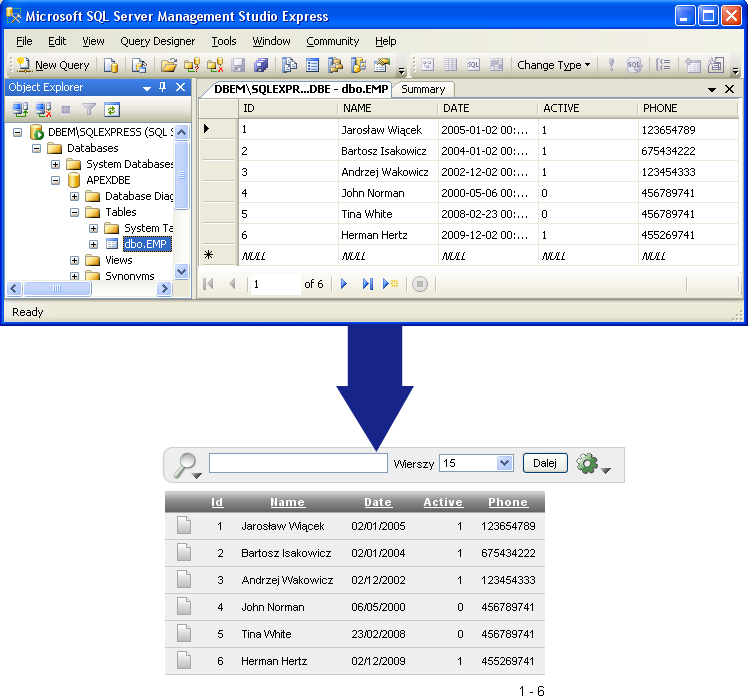Viewport: 748px width, 700px height.
Task: Click the Open File folder icon
Action: [x=168, y=65]
